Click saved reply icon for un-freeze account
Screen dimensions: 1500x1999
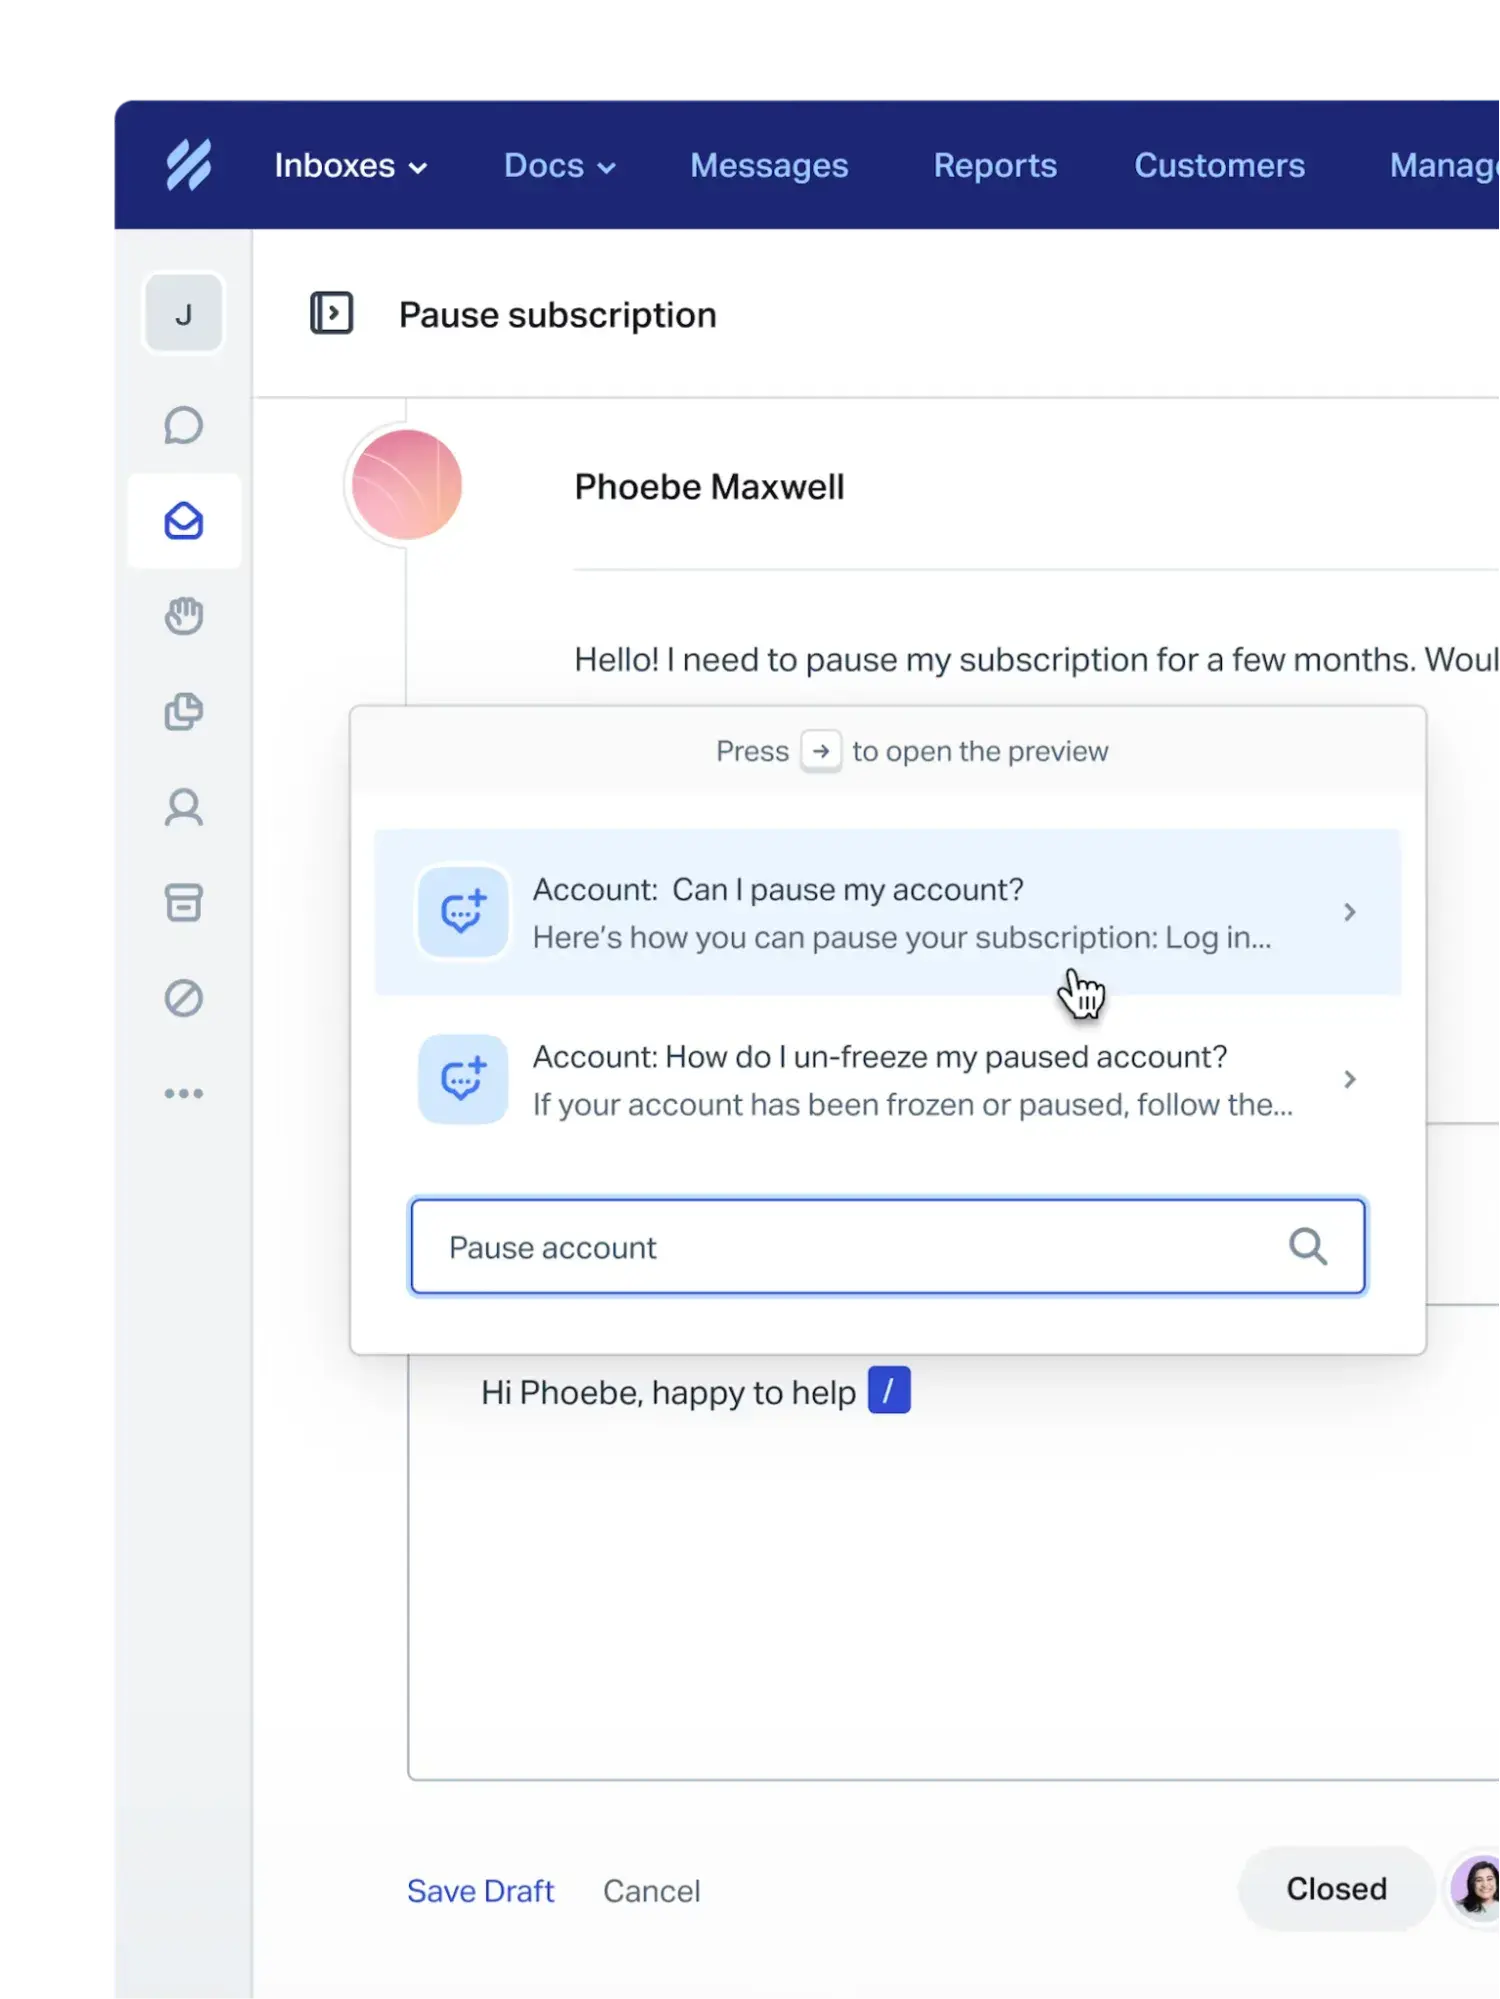[x=463, y=1079]
